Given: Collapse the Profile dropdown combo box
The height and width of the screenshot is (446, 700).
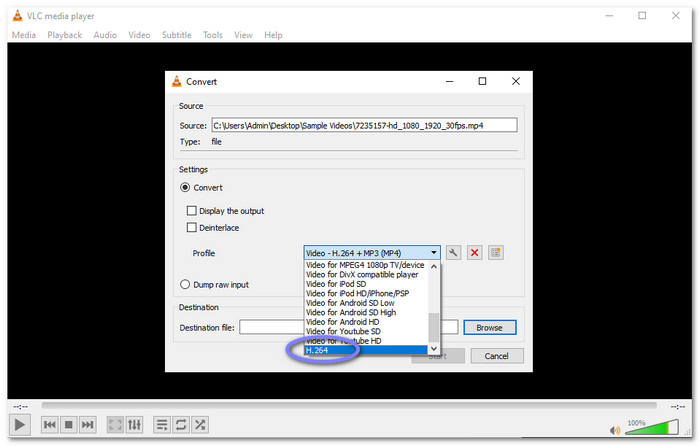Looking at the screenshot, I should pos(372,253).
